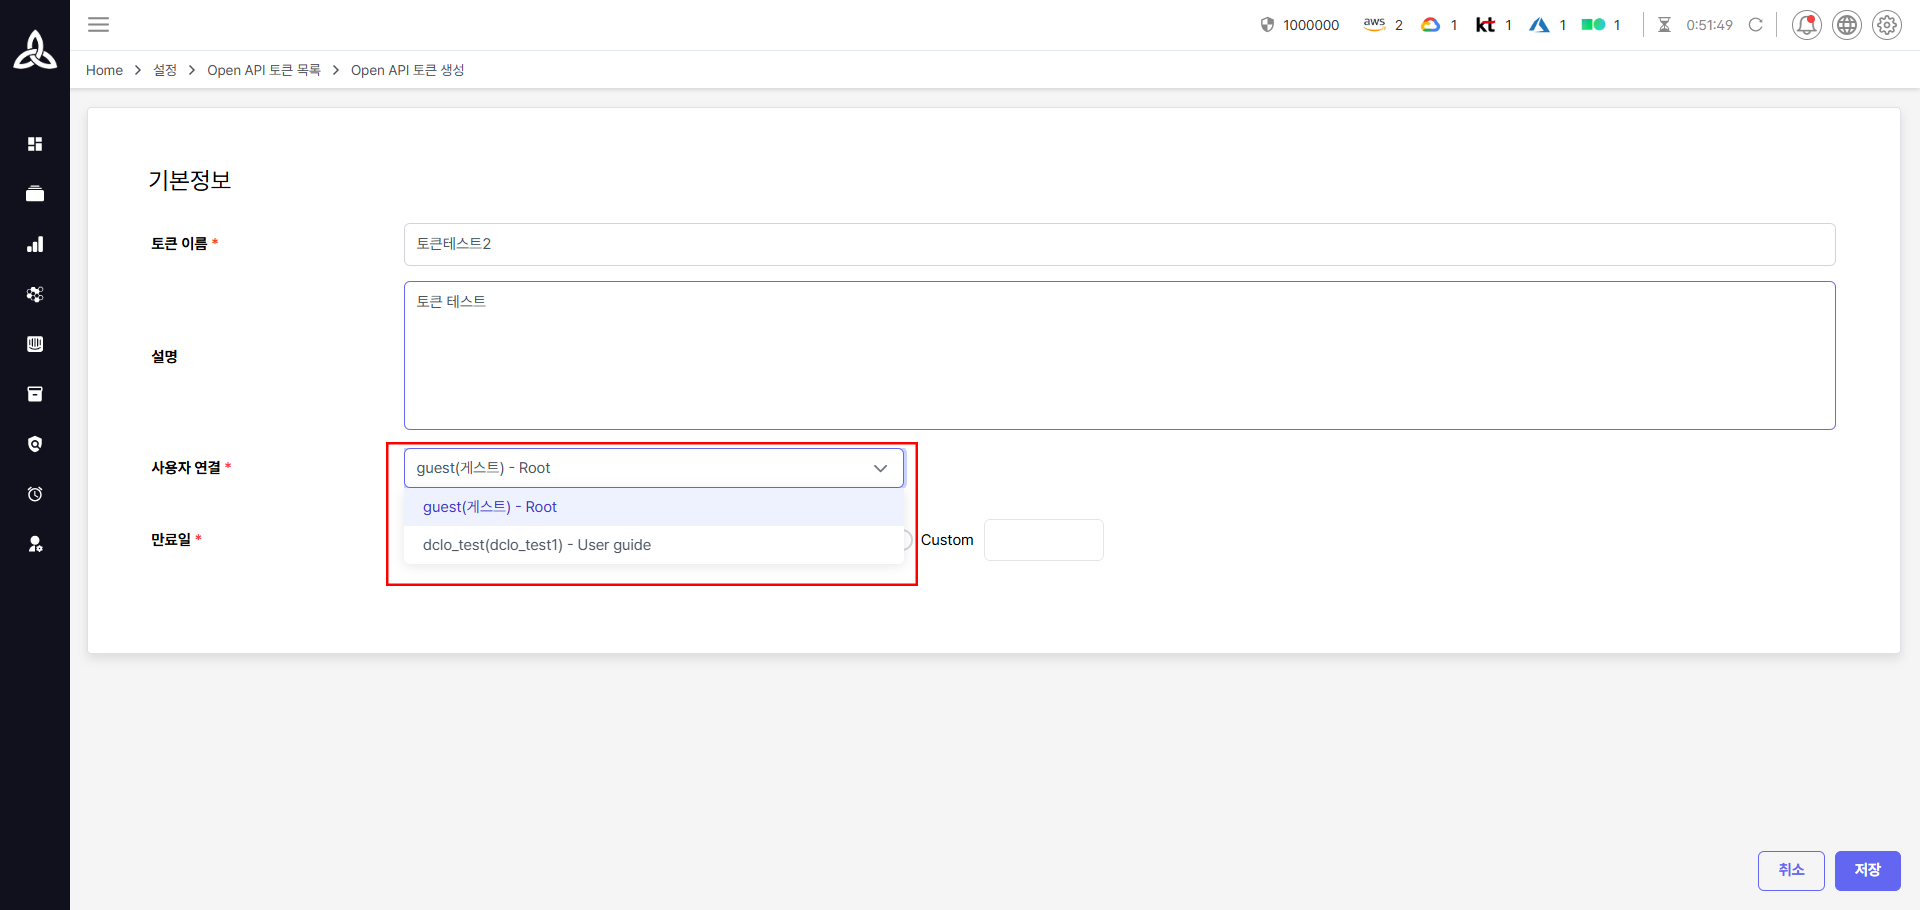
Task: Select dclo_test(dclo_test1) - User guide option
Action: 654,545
